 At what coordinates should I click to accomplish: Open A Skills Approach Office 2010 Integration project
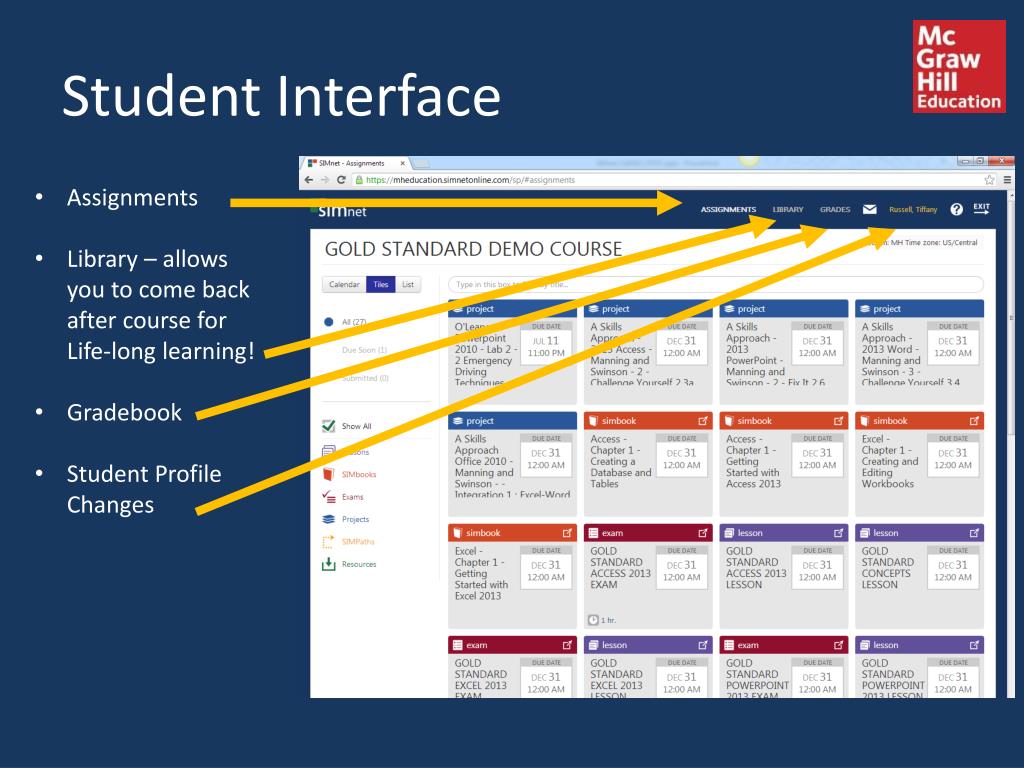[512, 464]
